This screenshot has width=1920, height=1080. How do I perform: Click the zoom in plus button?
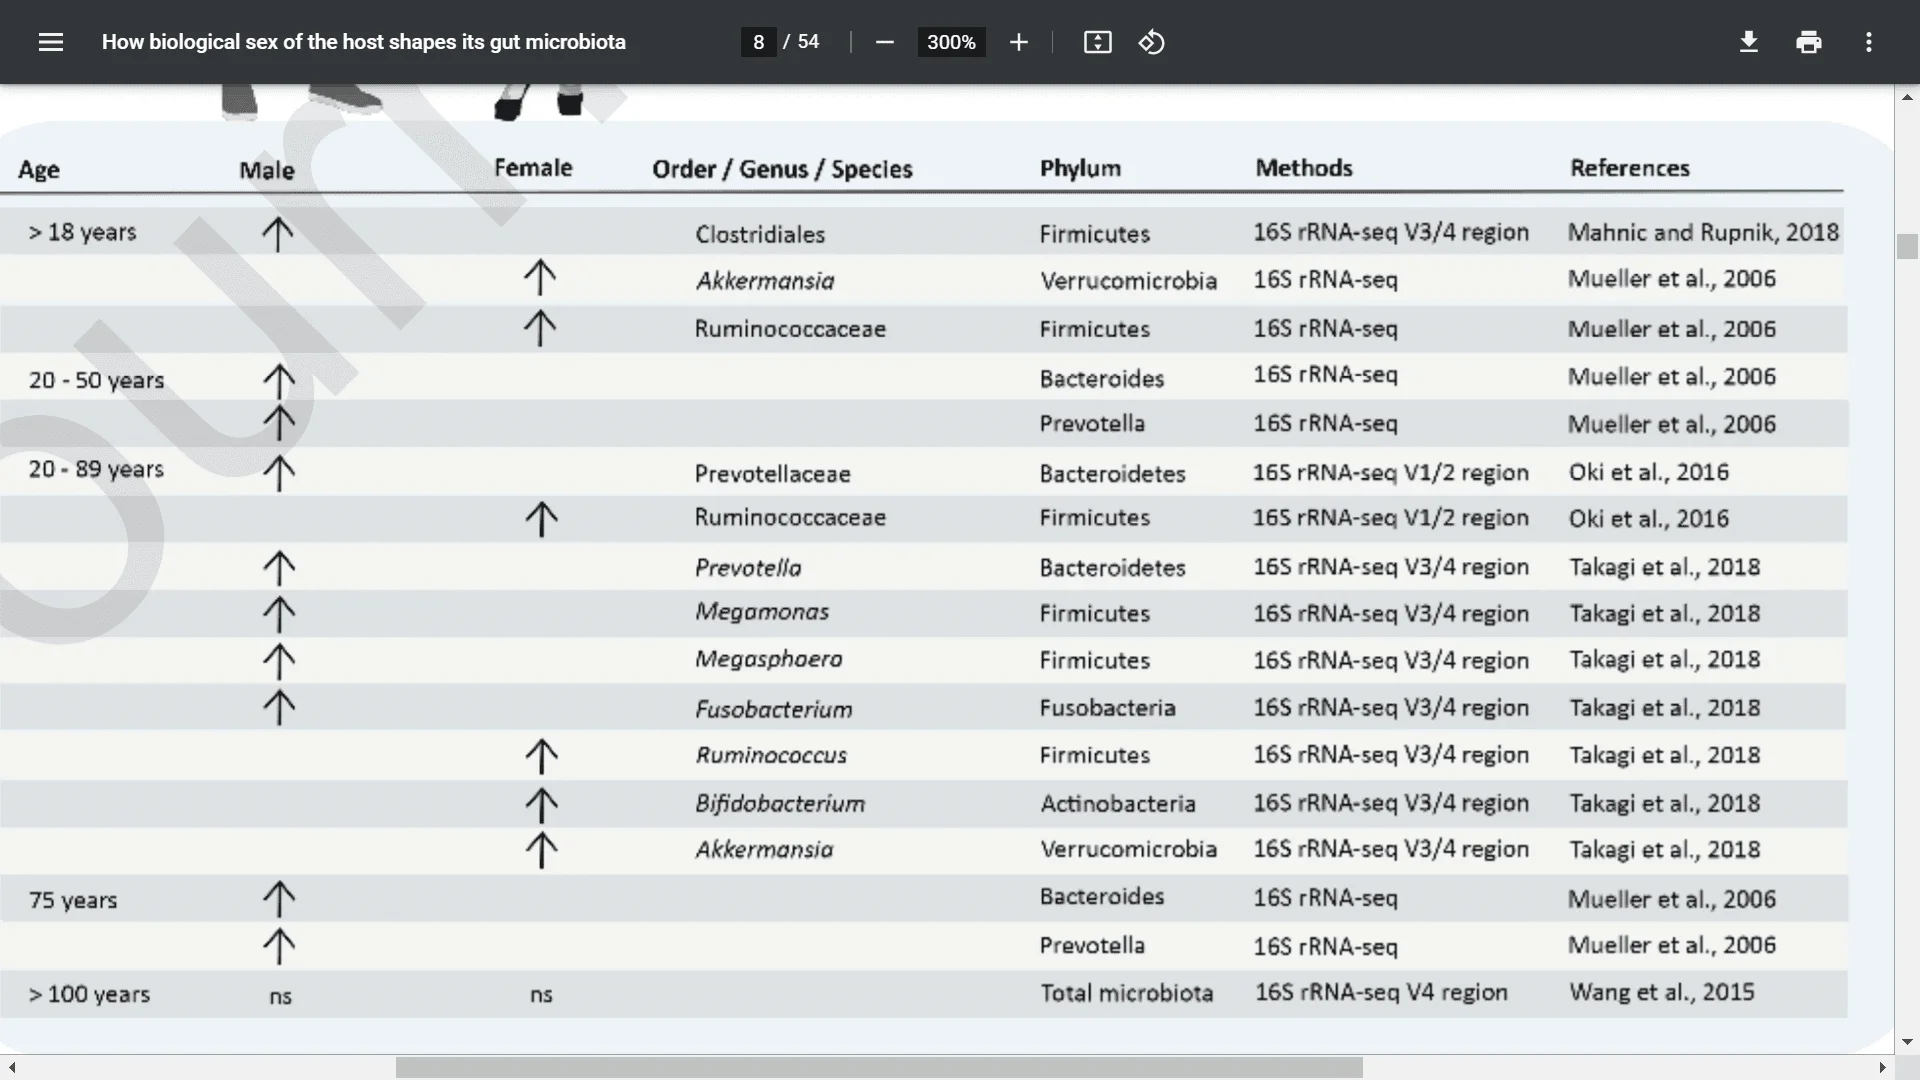pyautogui.click(x=1018, y=42)
